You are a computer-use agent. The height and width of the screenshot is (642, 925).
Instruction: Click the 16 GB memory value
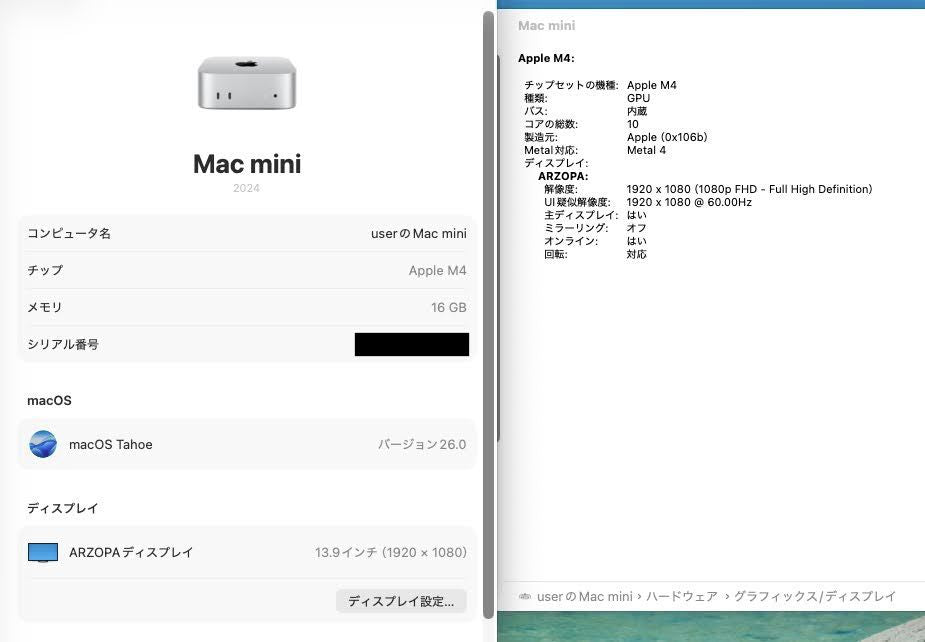coord(448,307)
